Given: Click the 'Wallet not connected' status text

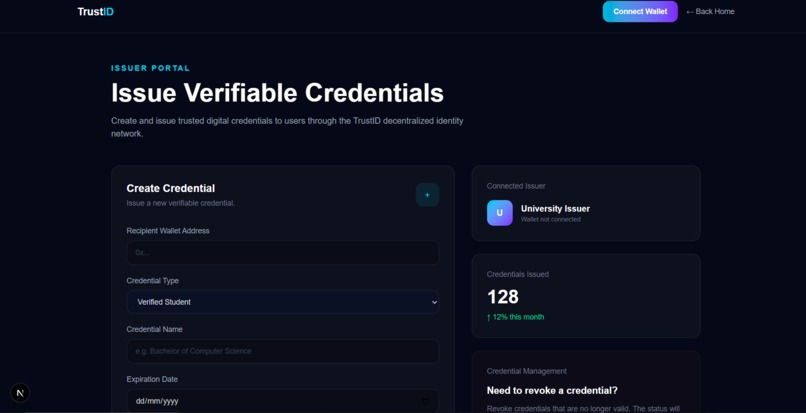Looking at the screenshot, I should point(551,220).
